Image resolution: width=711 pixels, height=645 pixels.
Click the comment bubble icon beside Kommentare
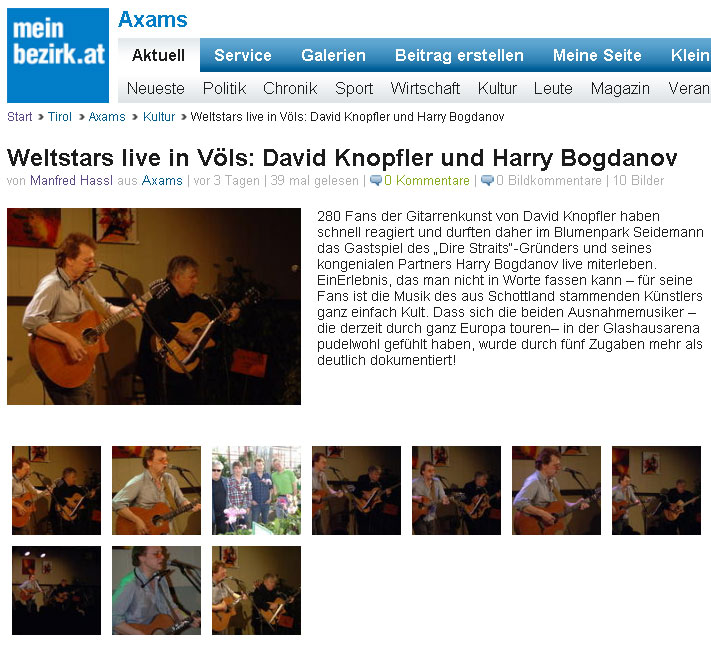pyautogui.click(x=376, y=180)
